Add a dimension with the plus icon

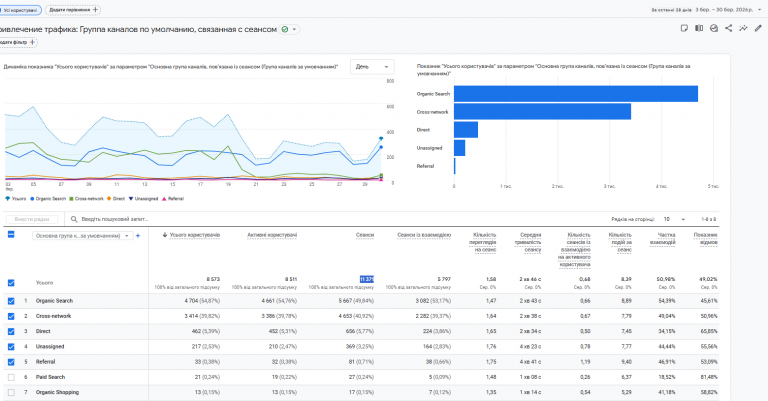pos(138,236)
